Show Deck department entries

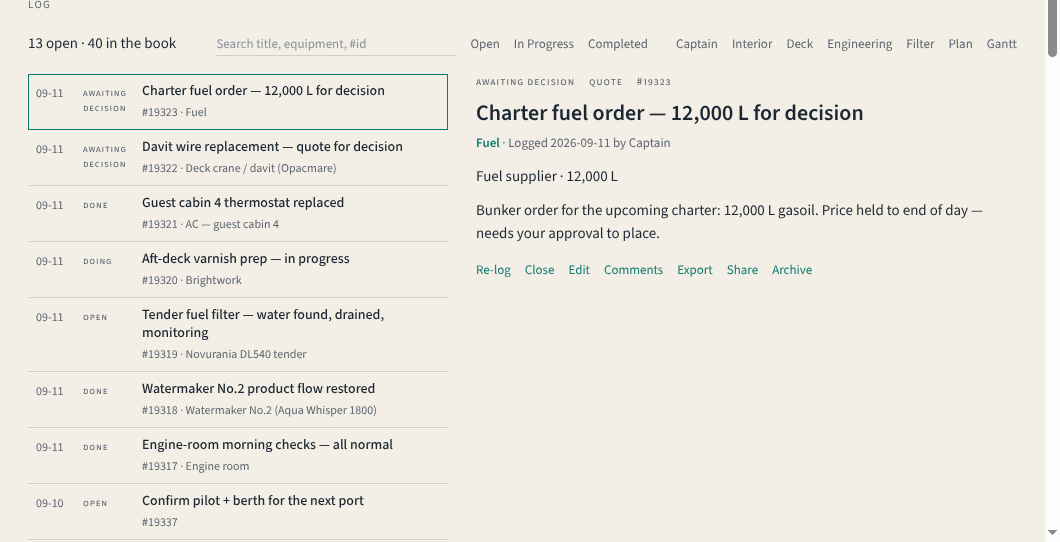[x=799, y=44]
